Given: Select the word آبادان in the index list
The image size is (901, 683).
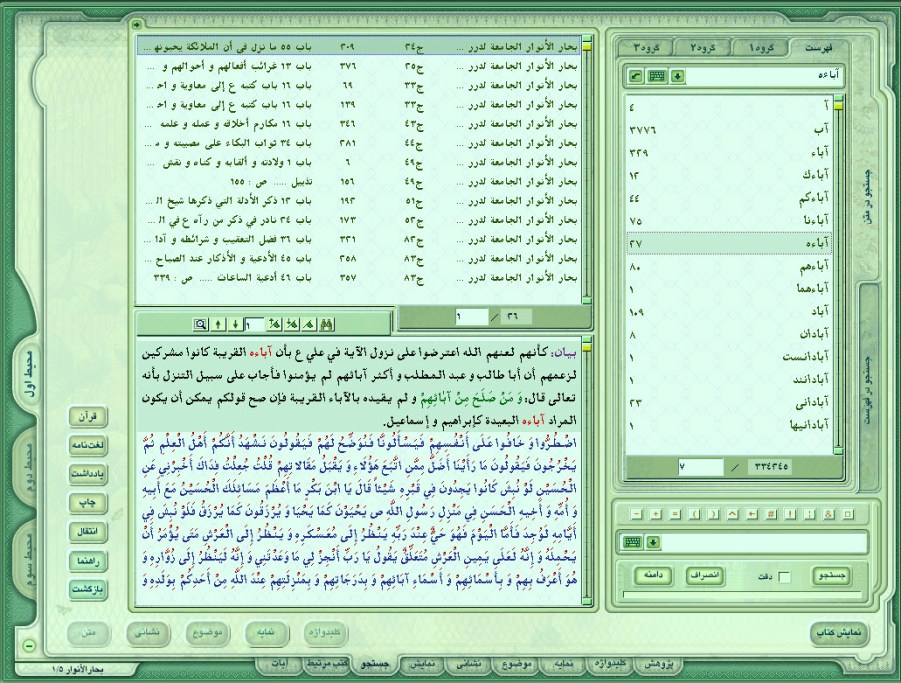Looking at the screenshot, I should tap(729, 334).
